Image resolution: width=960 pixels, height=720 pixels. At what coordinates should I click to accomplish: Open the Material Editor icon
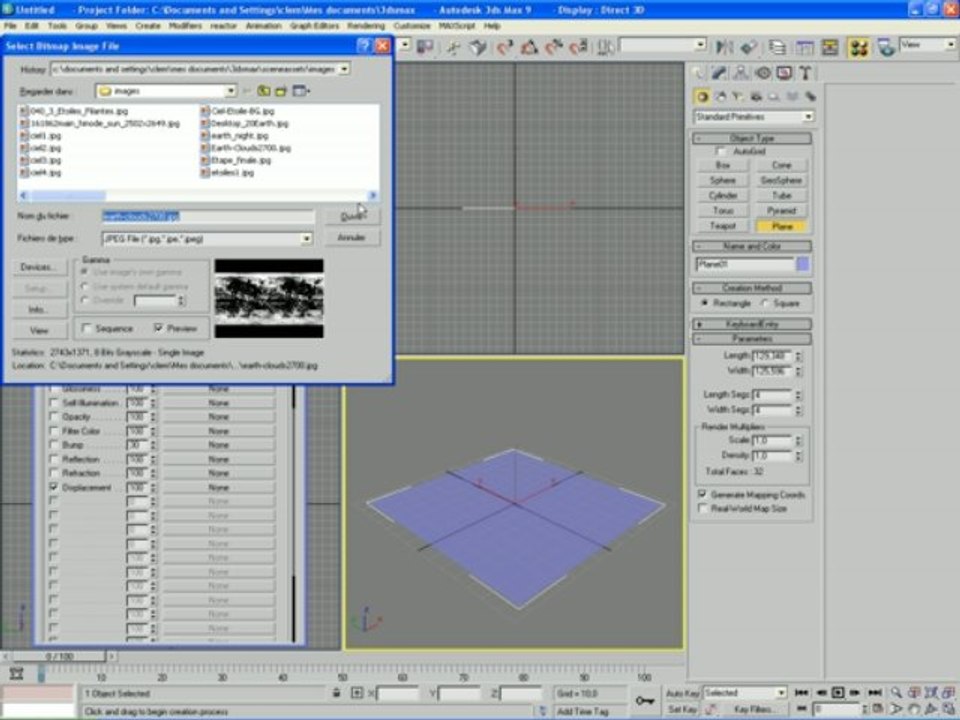click(858, 47)
